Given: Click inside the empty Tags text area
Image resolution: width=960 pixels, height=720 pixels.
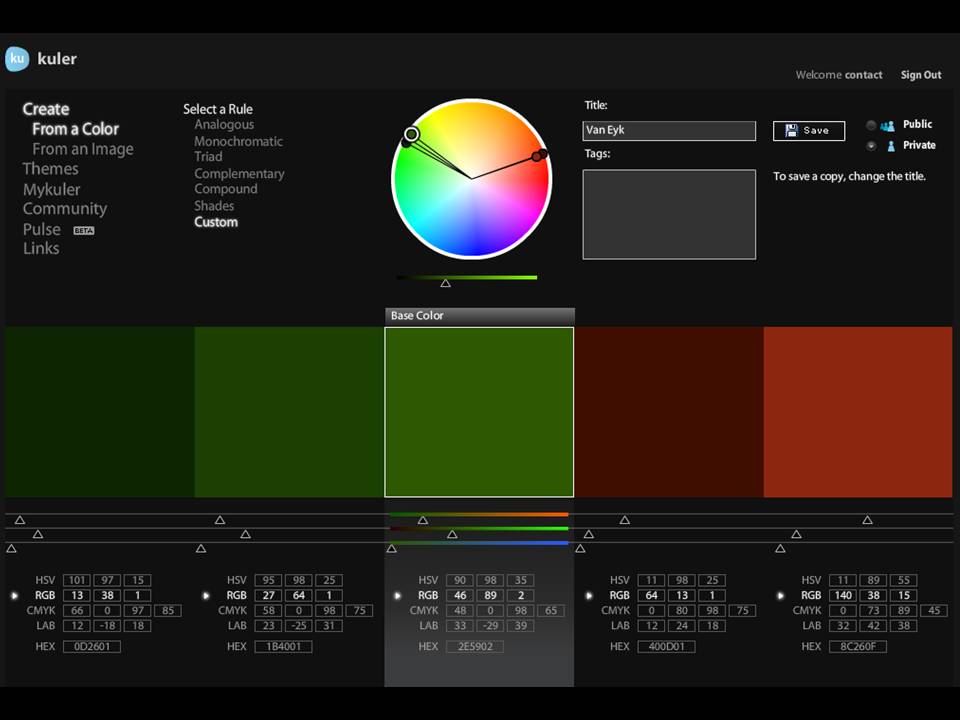Looking at the screenshot, I should pos(669,215).
